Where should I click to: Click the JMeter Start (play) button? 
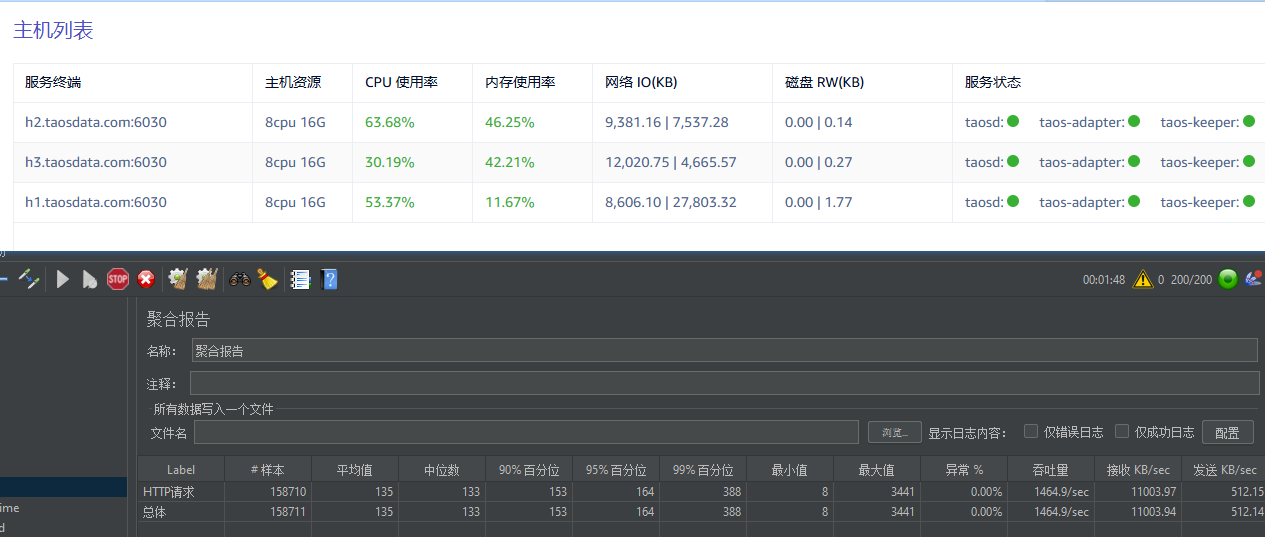tap(62, 280)
